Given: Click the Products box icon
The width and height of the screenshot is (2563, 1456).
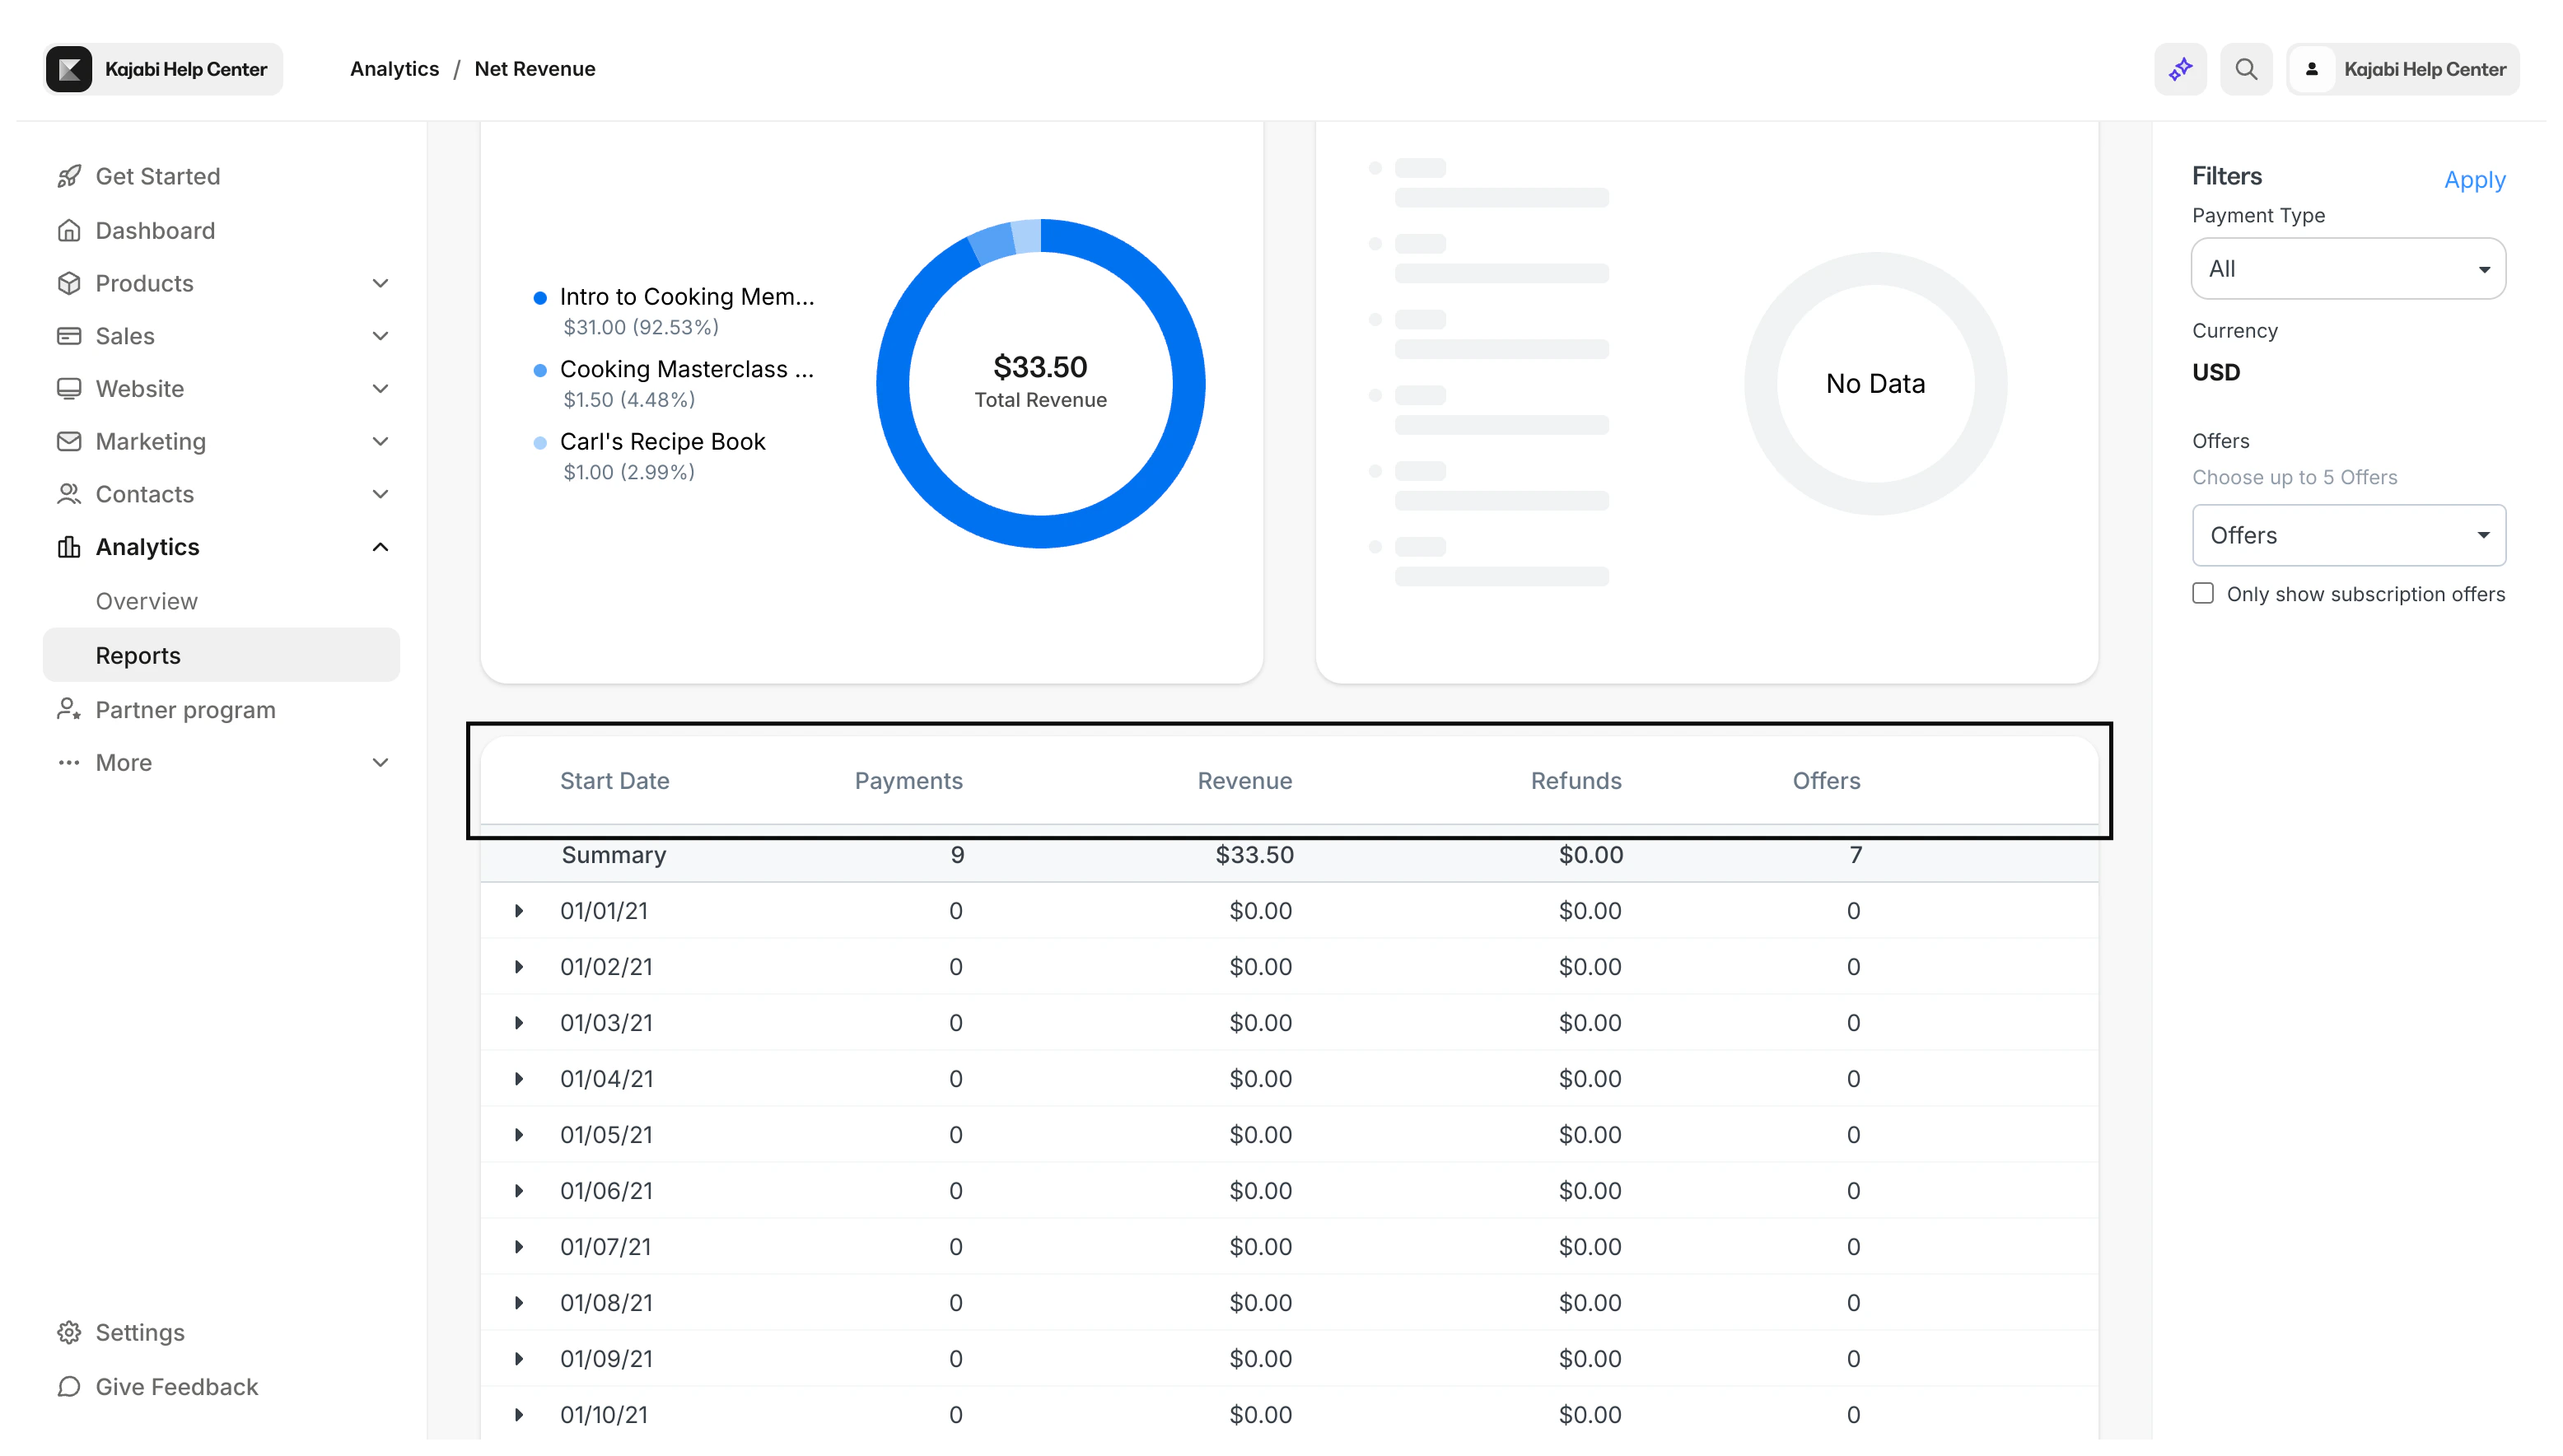Looking at the screenshot, I should point(69,283).
